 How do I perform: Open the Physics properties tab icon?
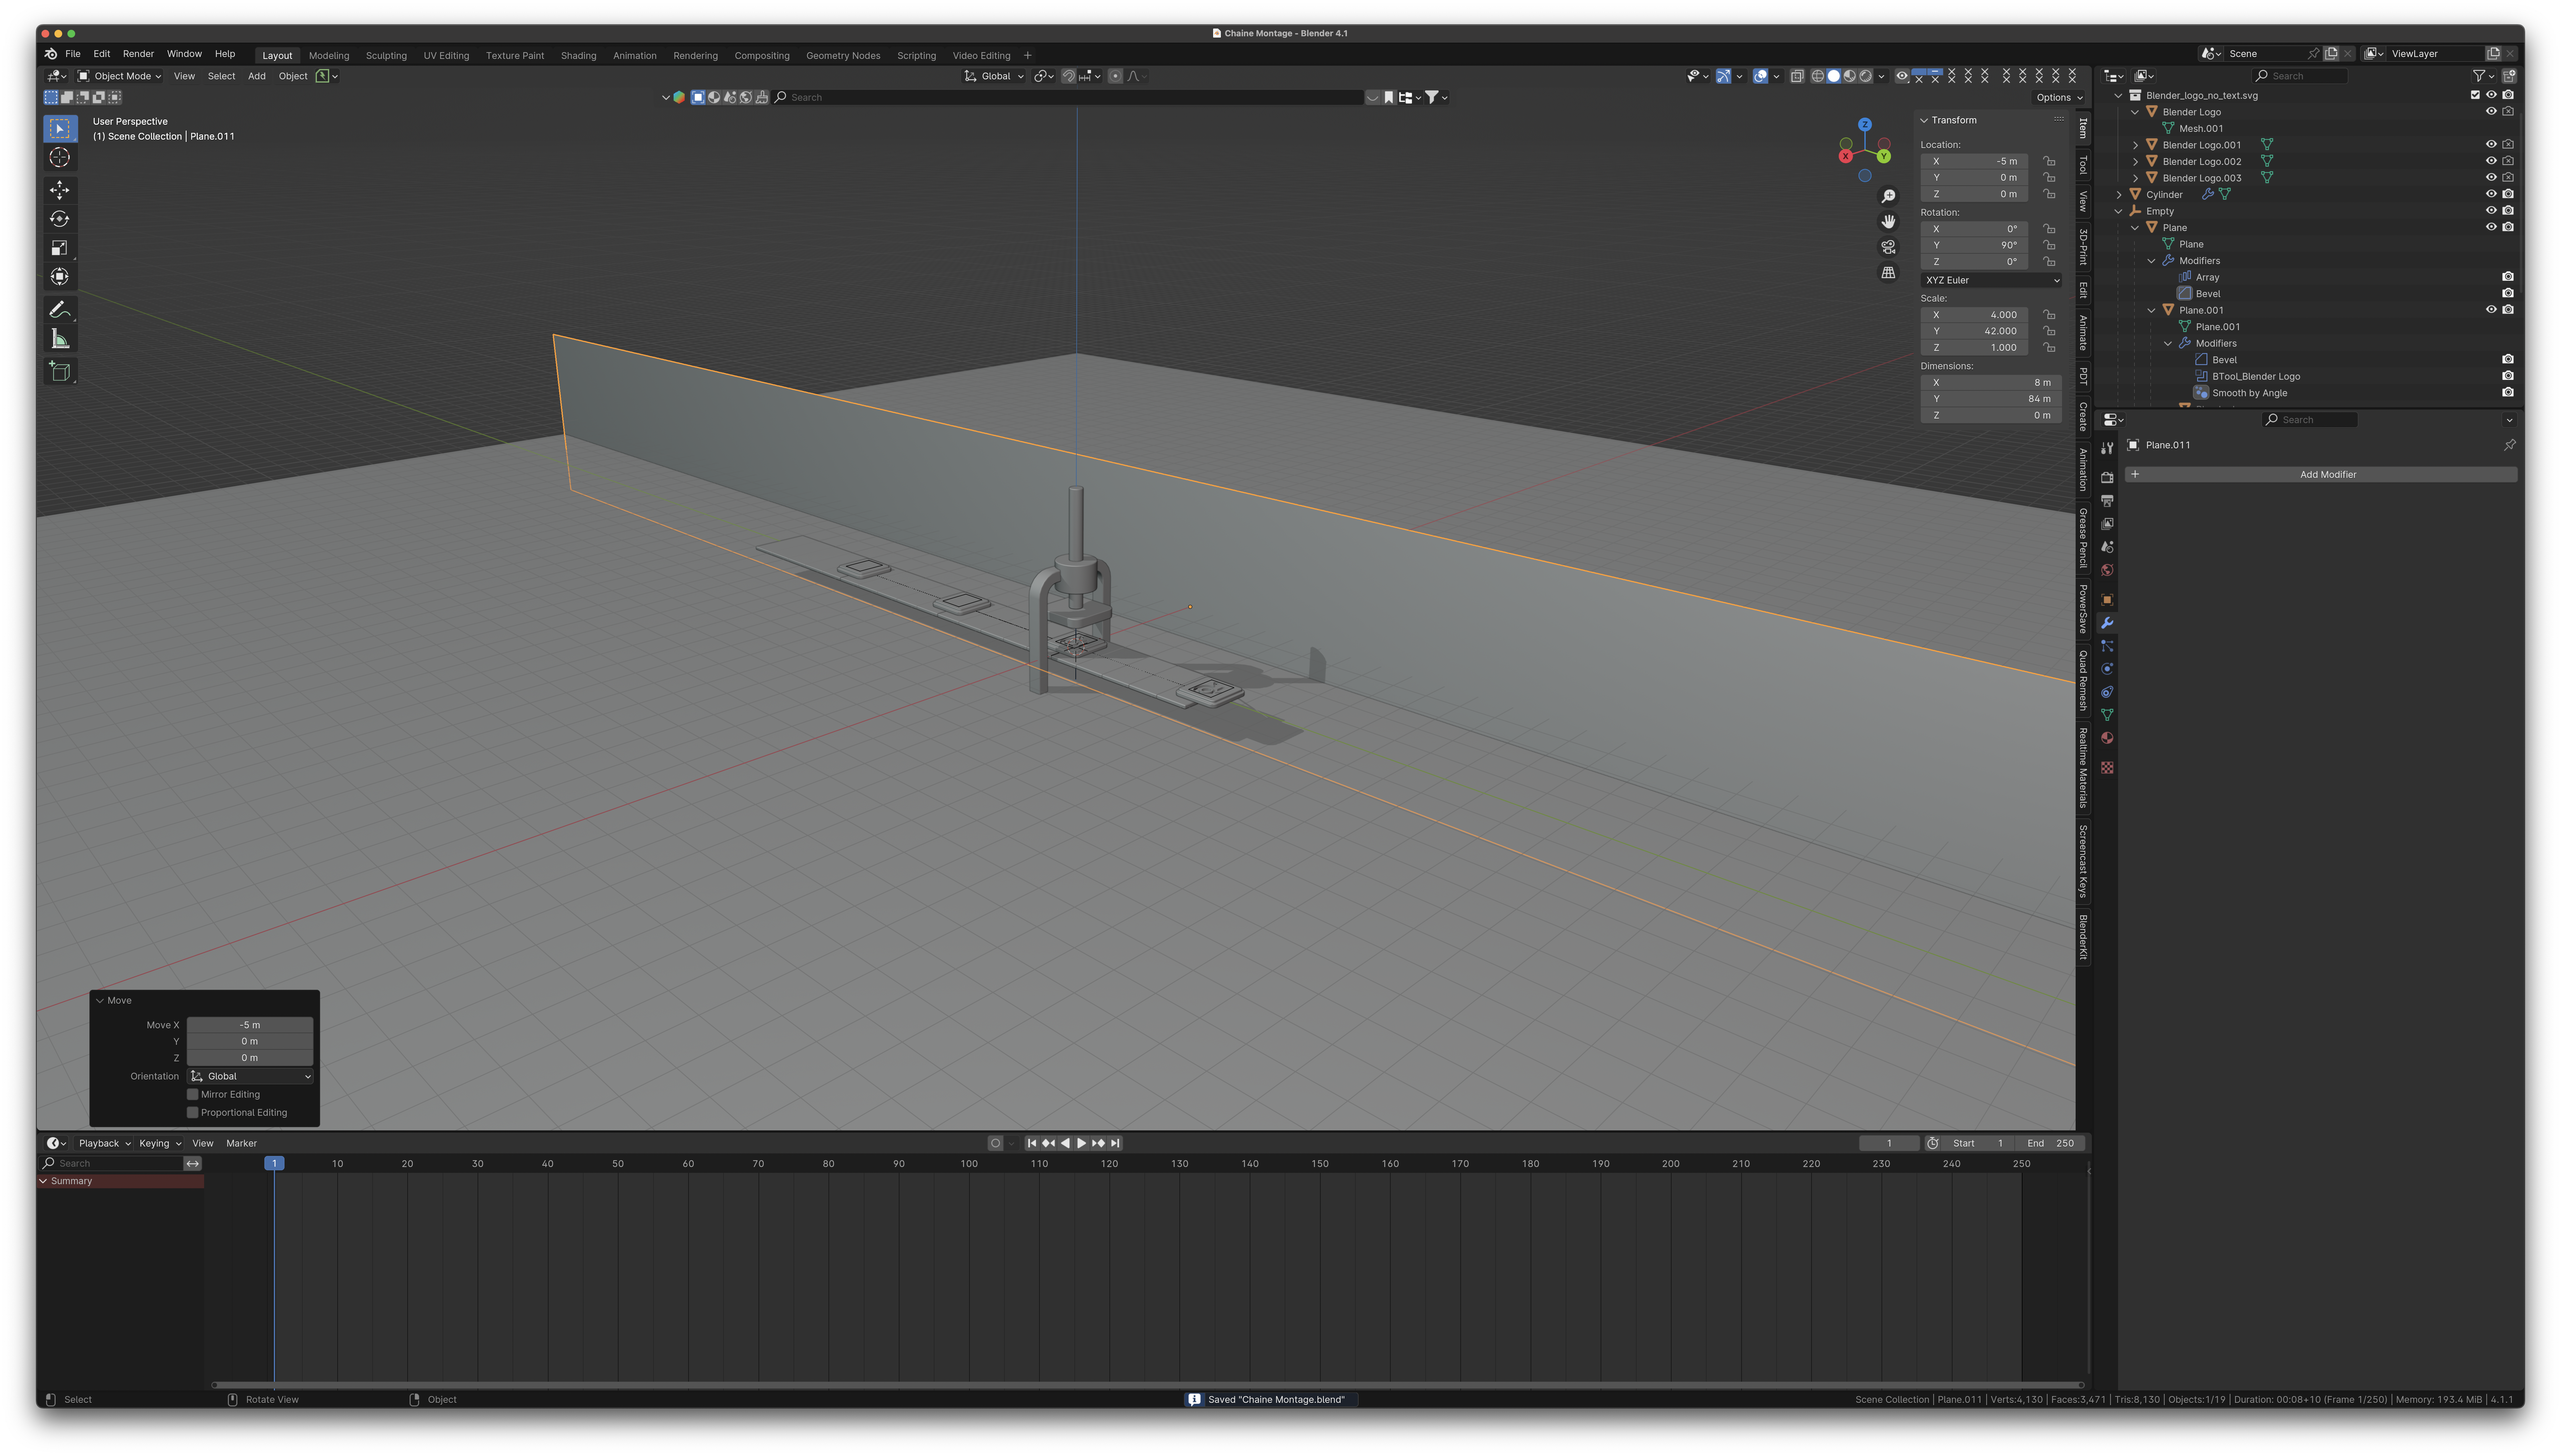click(x=2107, y=669)
